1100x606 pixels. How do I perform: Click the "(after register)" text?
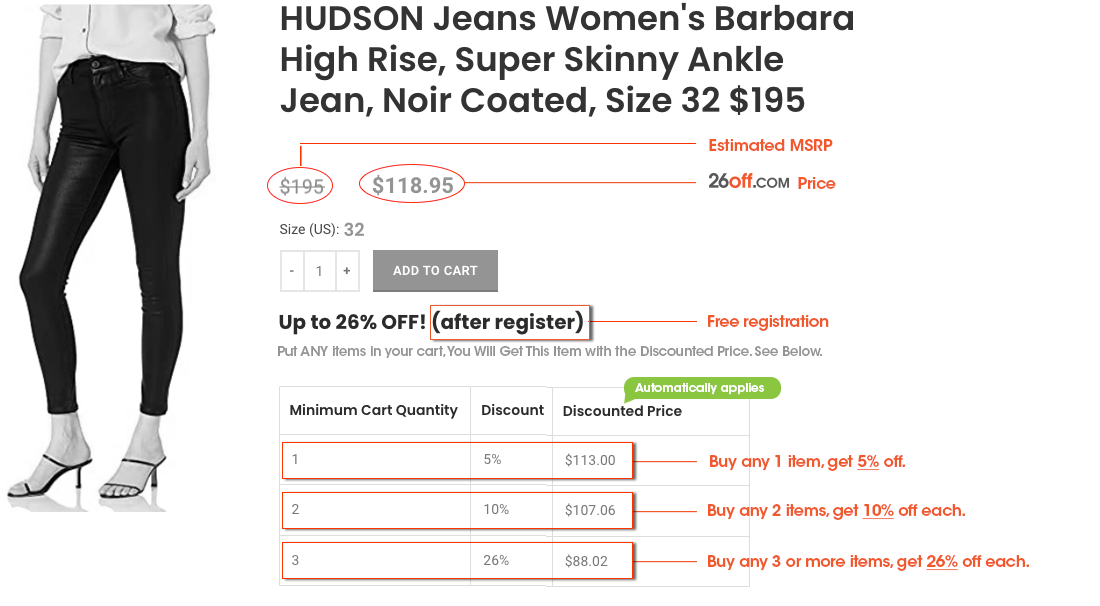coord(508,322)
